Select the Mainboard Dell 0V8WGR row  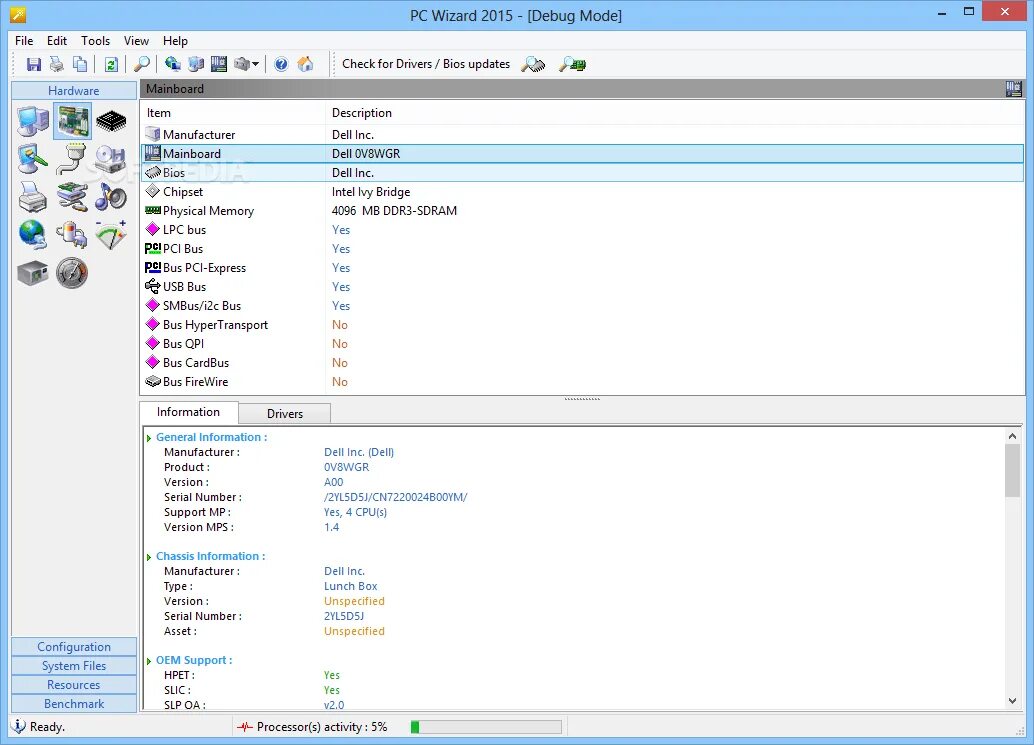(583, 154)
